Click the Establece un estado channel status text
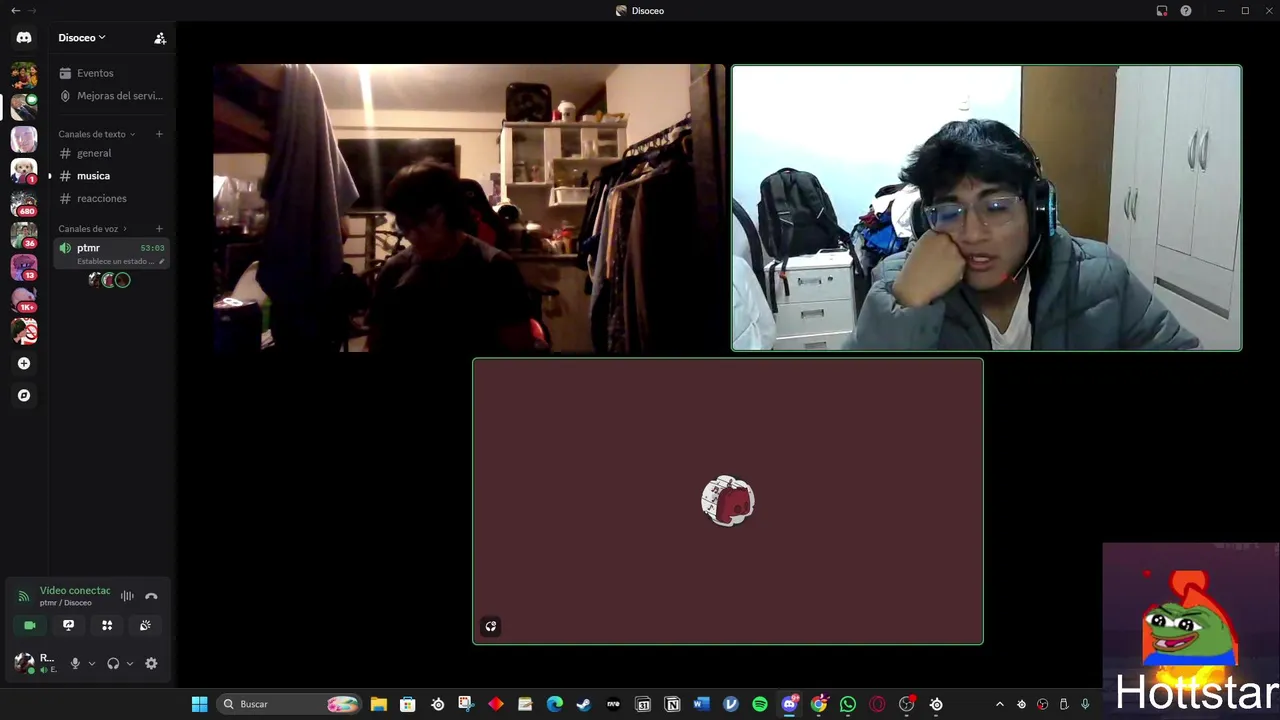Image resolution: width=1280 pixels, height=720 pixels. (115, 261)
